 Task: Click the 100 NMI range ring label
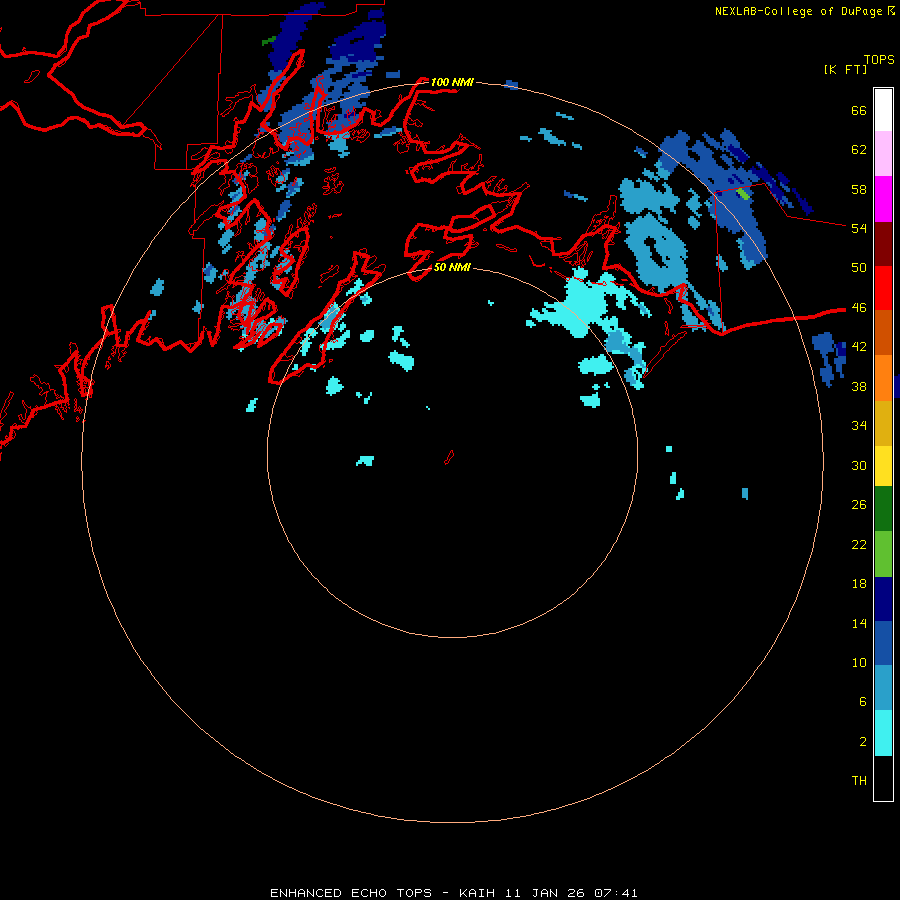[452, 82]
